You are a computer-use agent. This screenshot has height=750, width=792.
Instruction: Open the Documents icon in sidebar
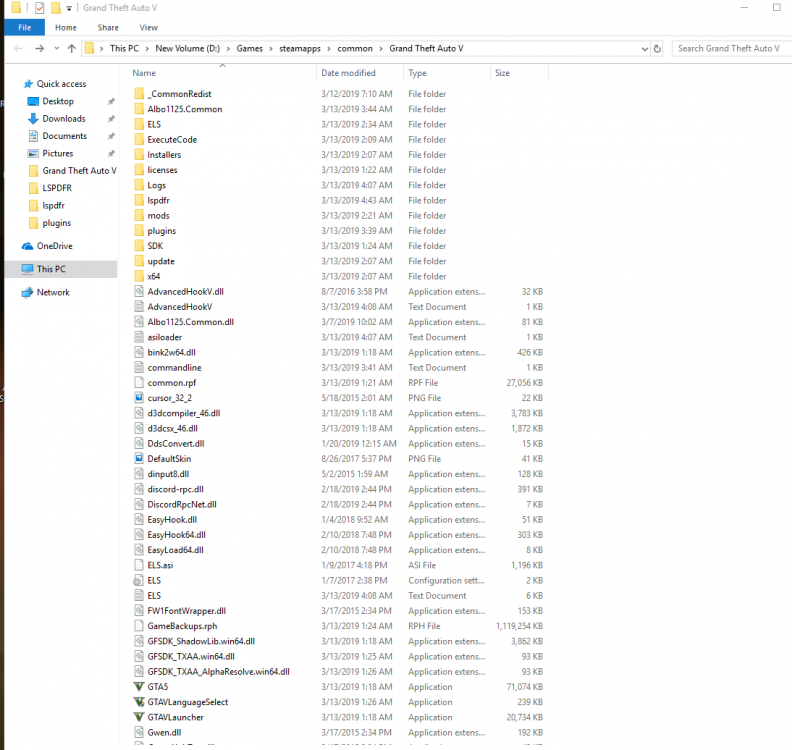33,136
